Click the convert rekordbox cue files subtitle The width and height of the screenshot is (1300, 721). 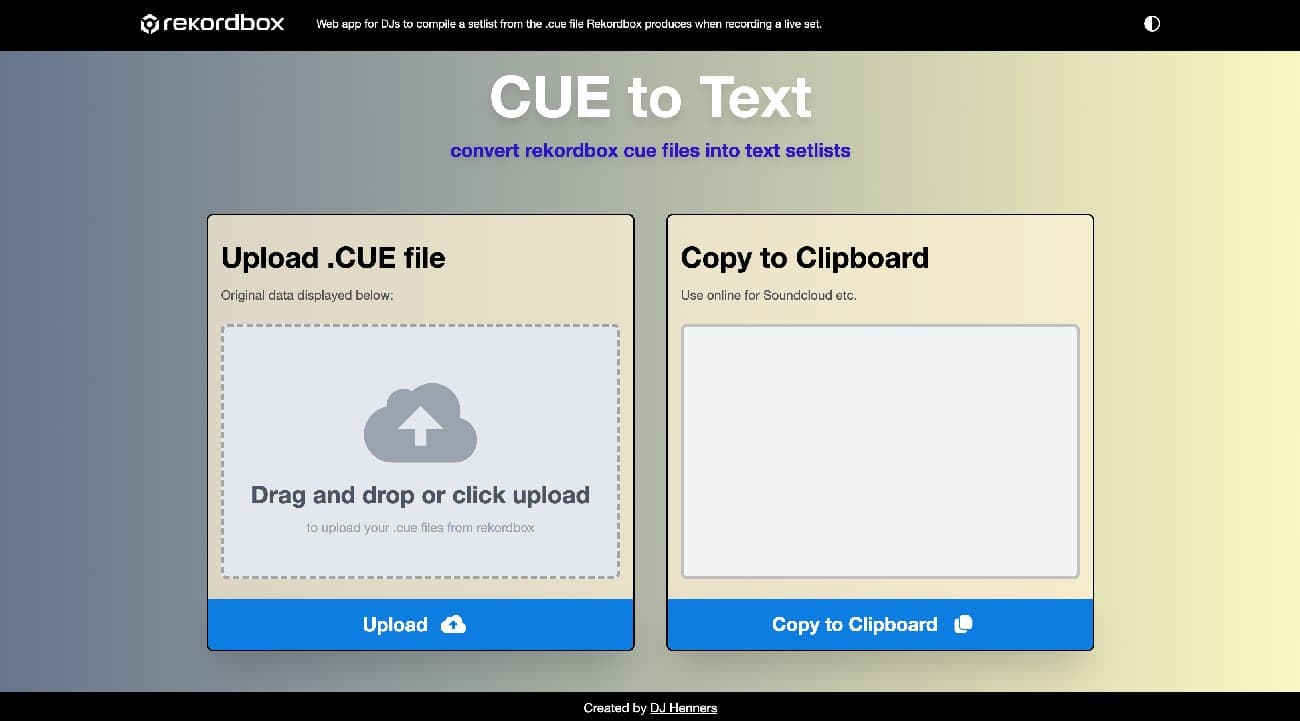coord(650,150)
